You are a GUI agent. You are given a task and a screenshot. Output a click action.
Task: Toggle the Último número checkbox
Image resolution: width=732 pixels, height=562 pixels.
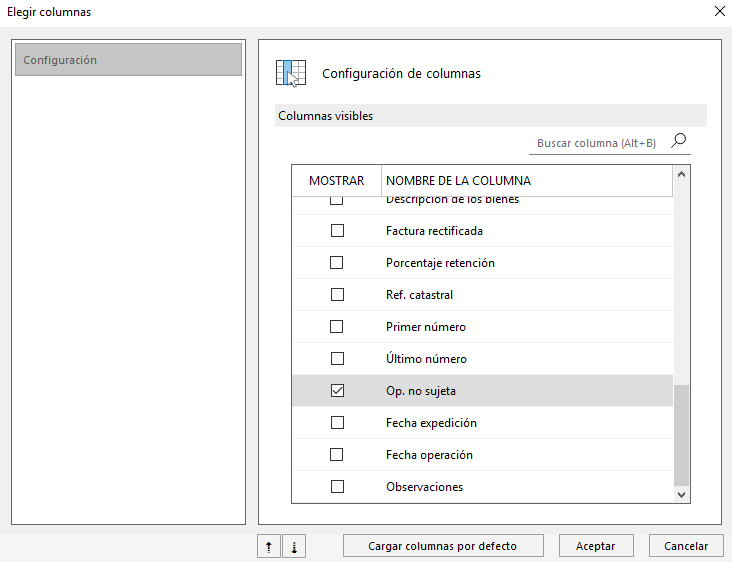click(337, 358)
